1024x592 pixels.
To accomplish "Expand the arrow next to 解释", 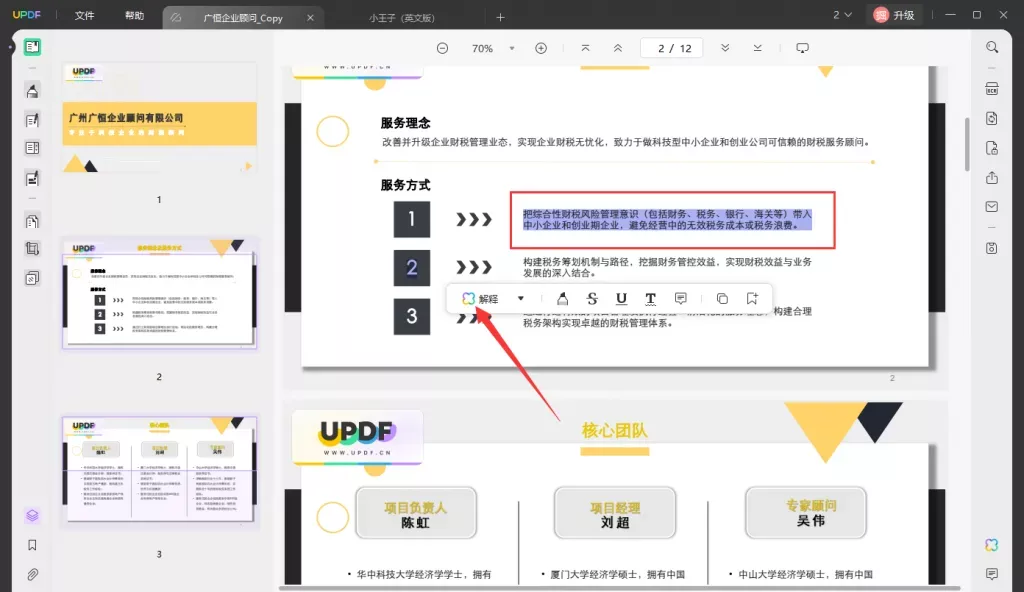I will click(520, 298).
